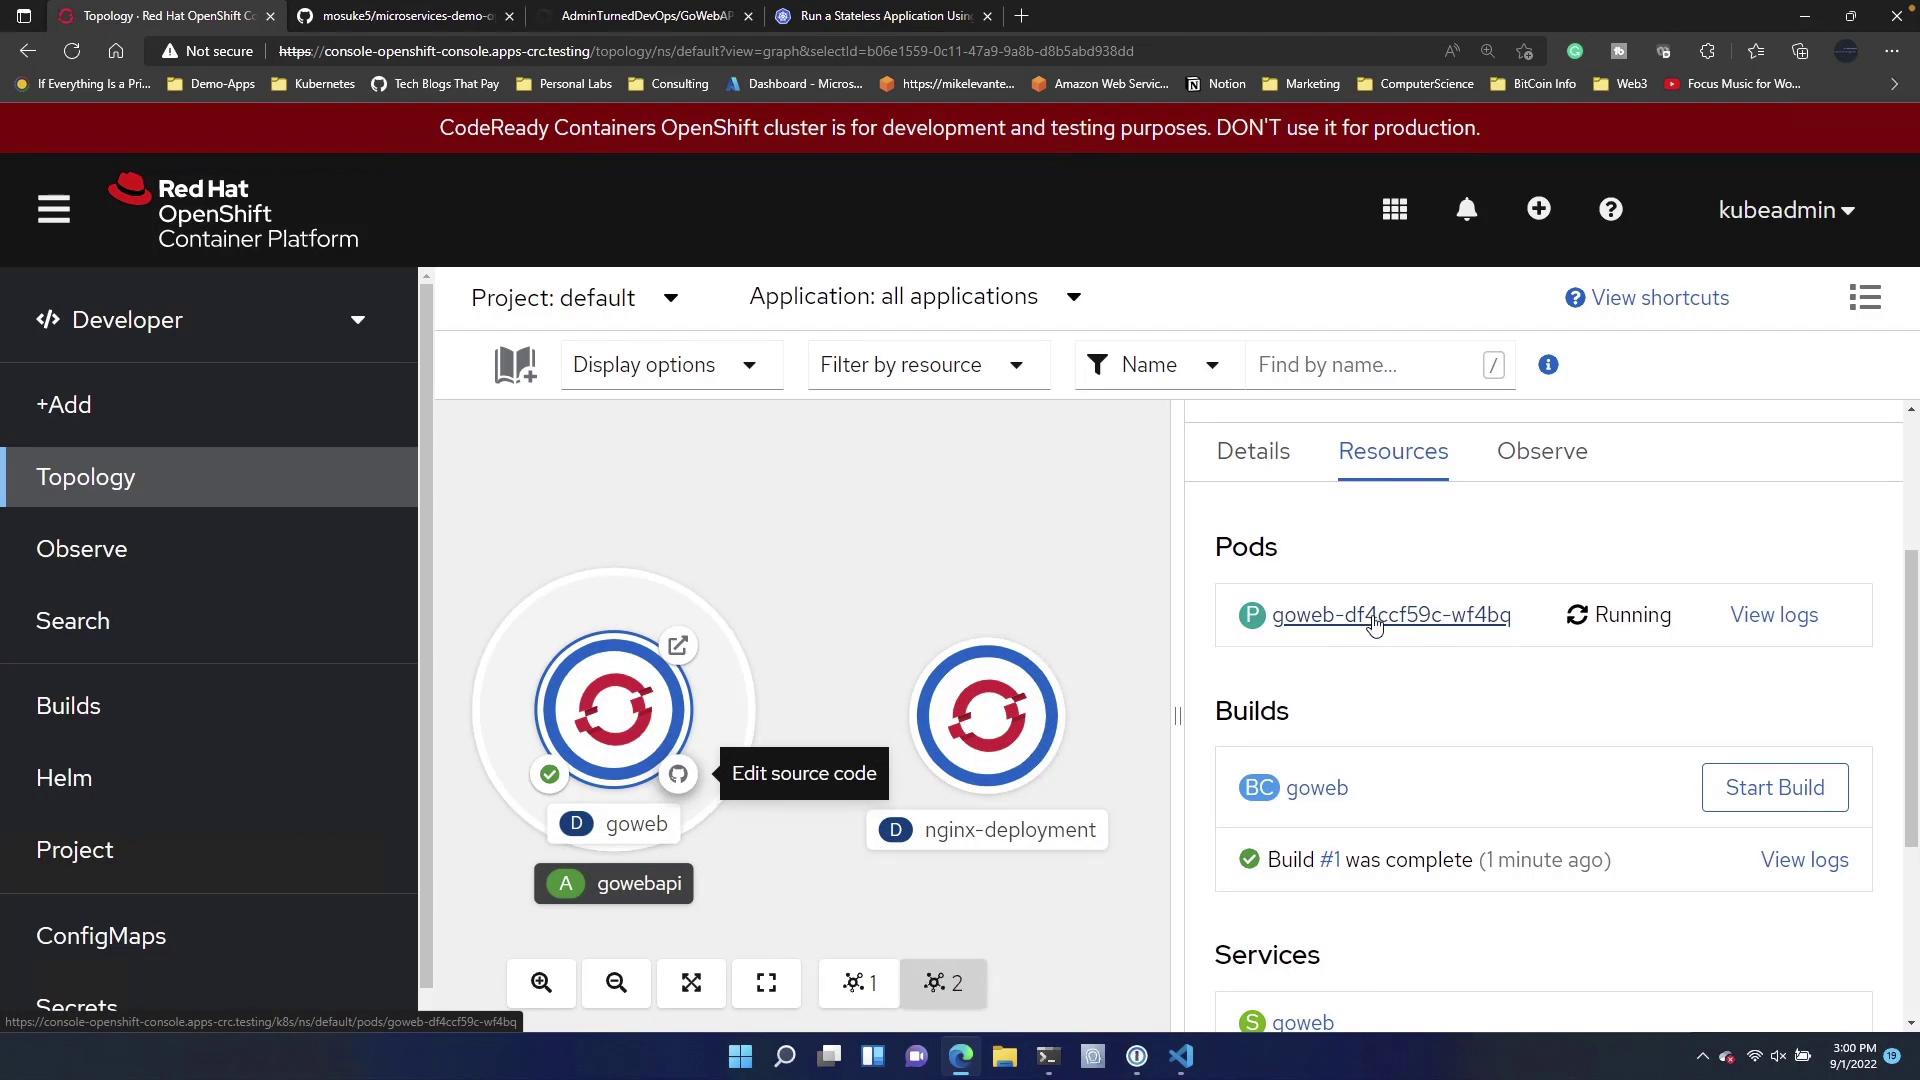Click GitHub edit source code icon
Viewport: 1920px width, 1080px height.
[x=678, y=774]
